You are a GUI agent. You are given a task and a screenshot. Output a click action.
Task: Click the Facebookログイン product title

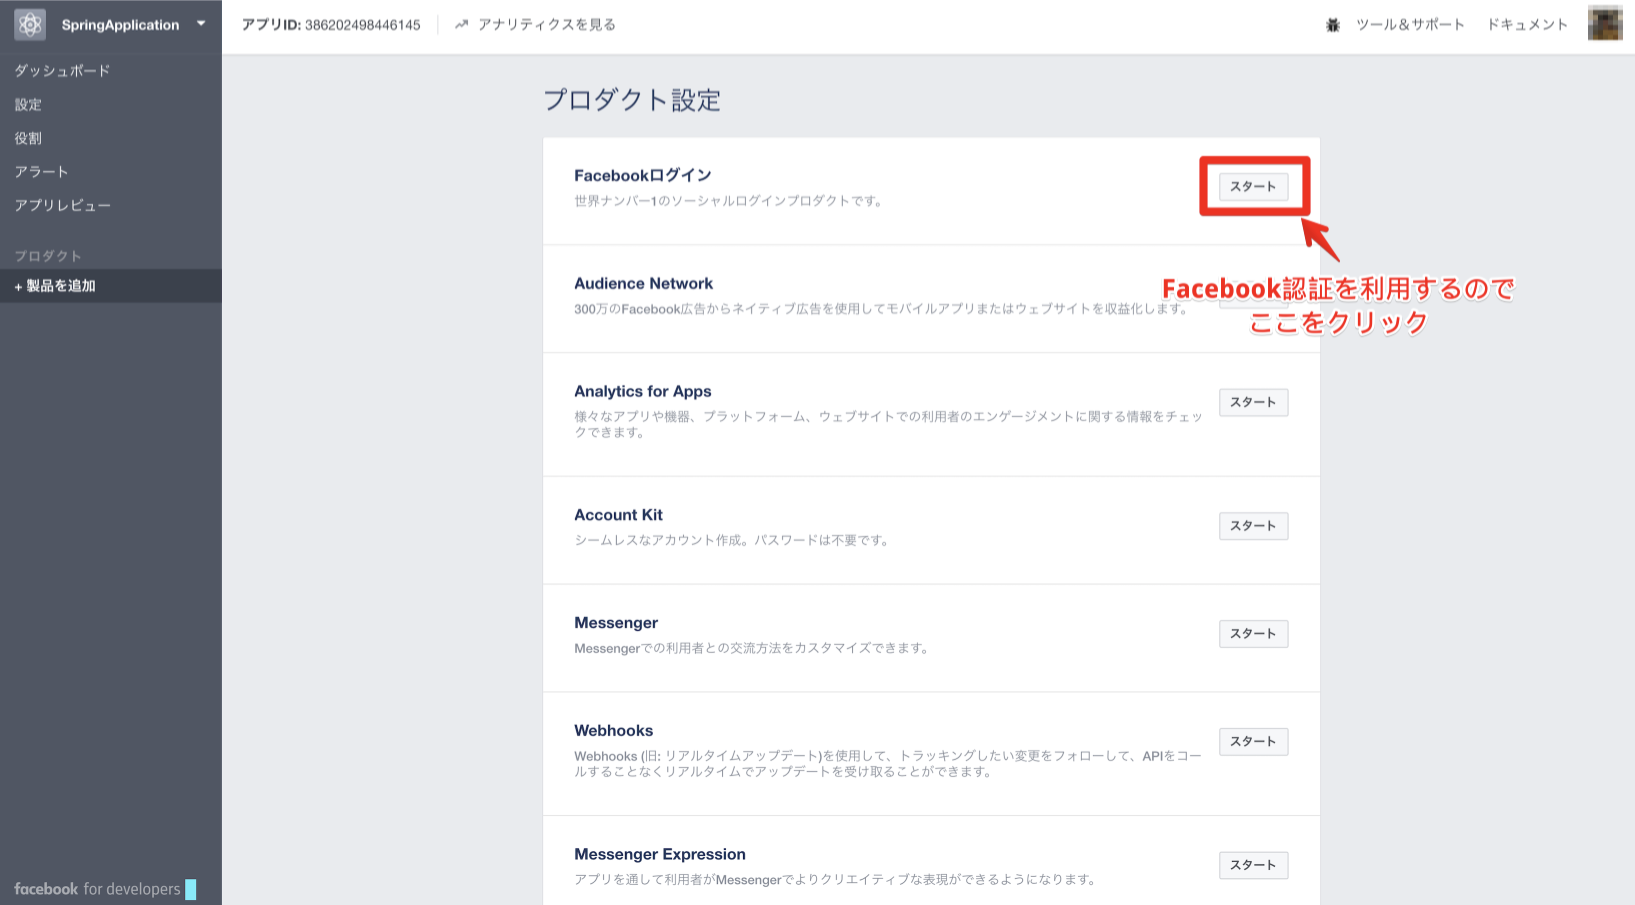click(x=643, y=176)
